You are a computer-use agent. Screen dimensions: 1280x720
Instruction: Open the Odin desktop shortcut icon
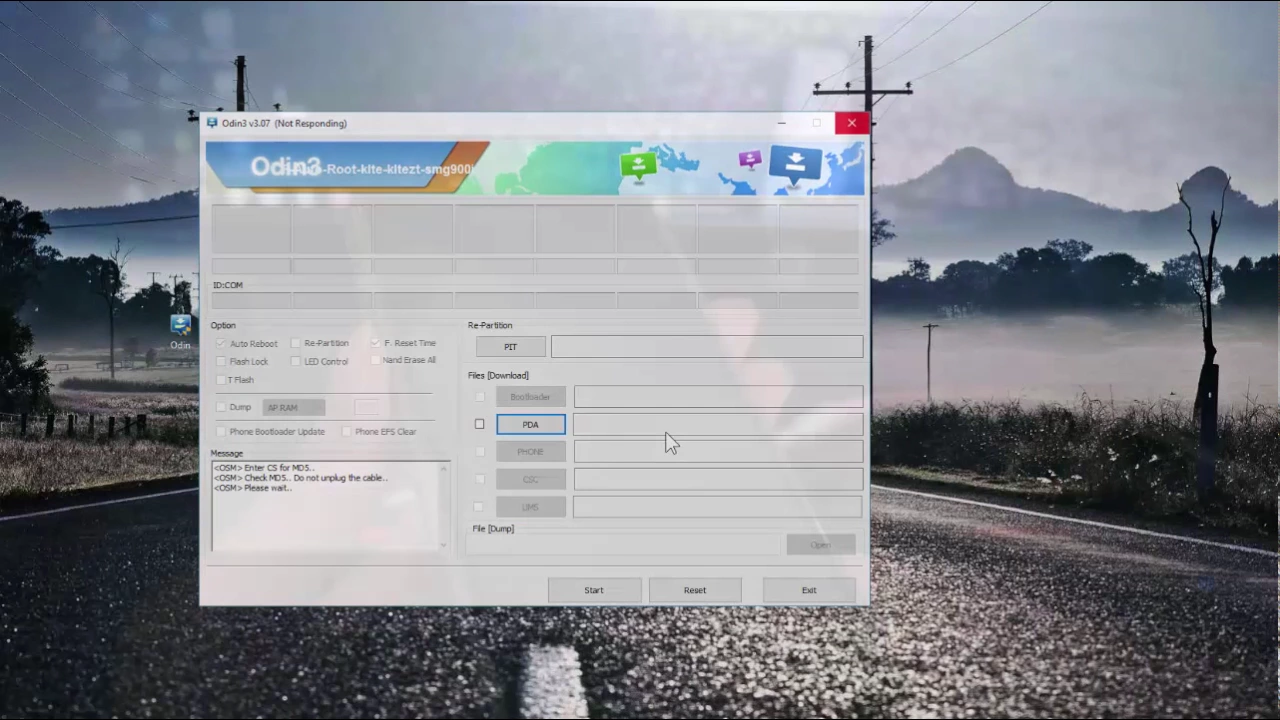(180, 331)
